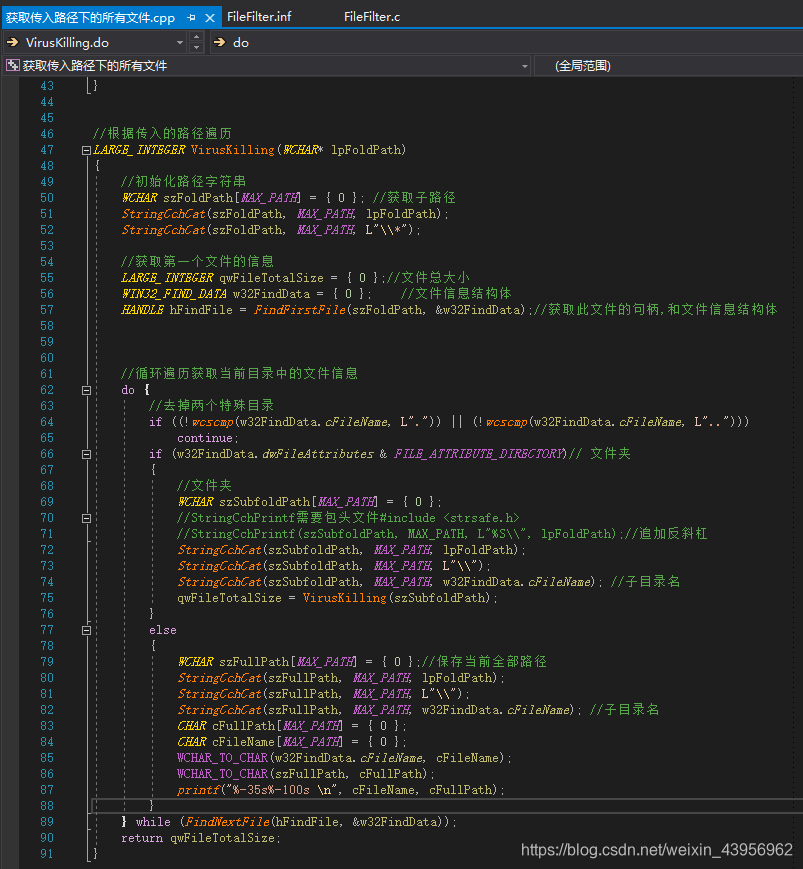The image size is (803, 869).
Task: Select the 获取传入路径下的所有文件.cpp tab
Action: click(90, 18)
